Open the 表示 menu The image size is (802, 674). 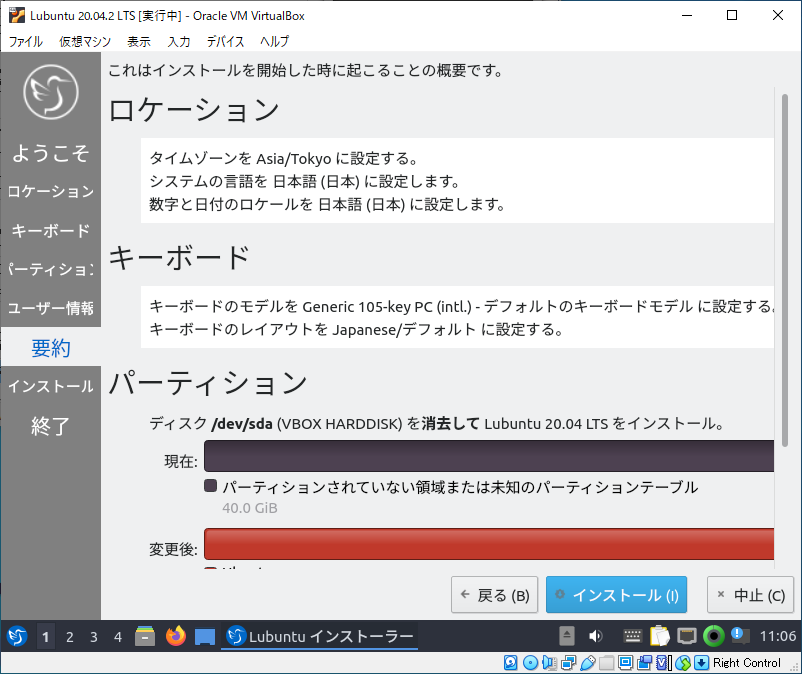(139, 41)
